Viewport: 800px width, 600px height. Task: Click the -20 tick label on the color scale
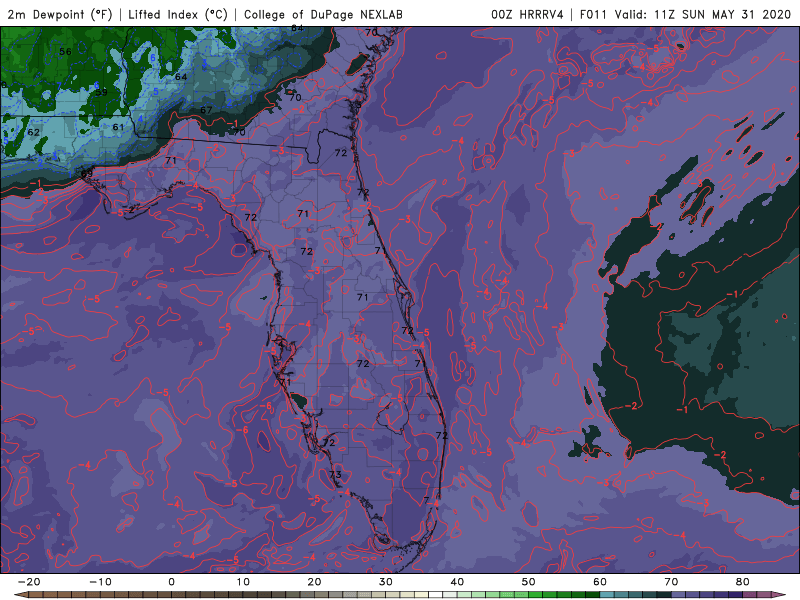pyautogui.click(x=29, y=582)
